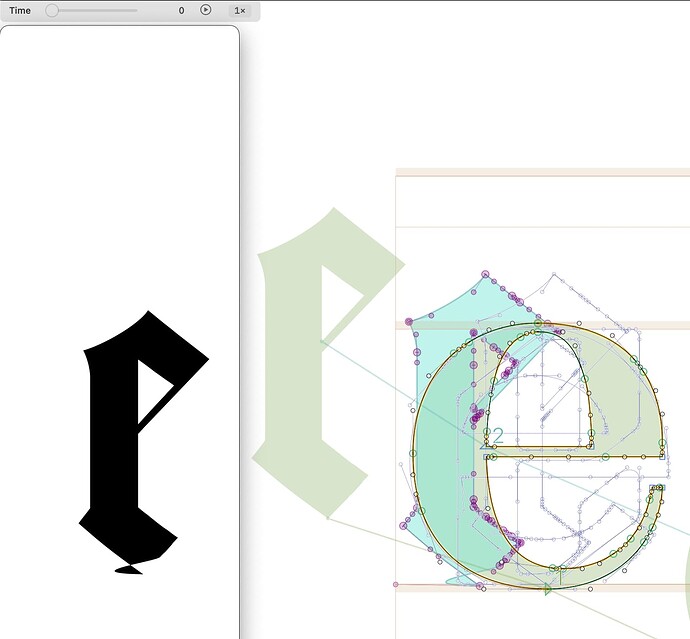Select square corner node at crossbar's right end
The height and width of the screenshot is (639, 690).
coord(662,455)
